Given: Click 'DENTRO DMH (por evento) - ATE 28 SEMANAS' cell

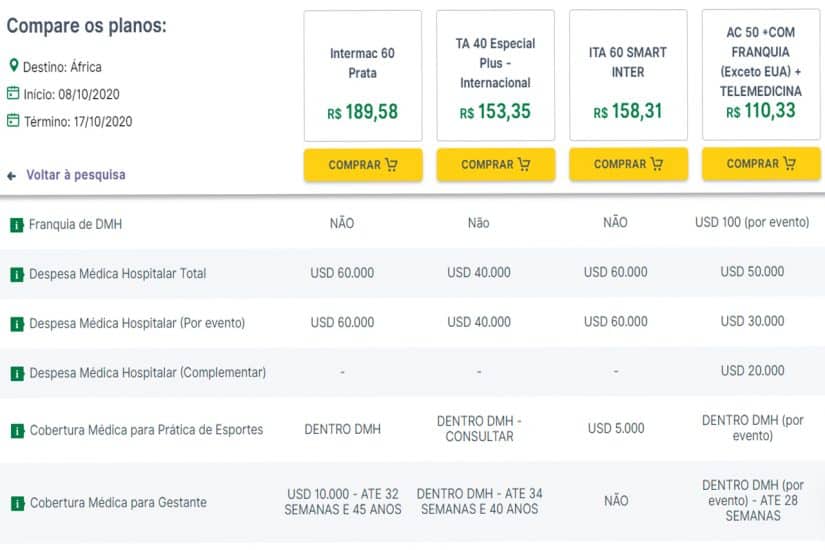Looking at the screenshot, I should [x=753, y=501].
